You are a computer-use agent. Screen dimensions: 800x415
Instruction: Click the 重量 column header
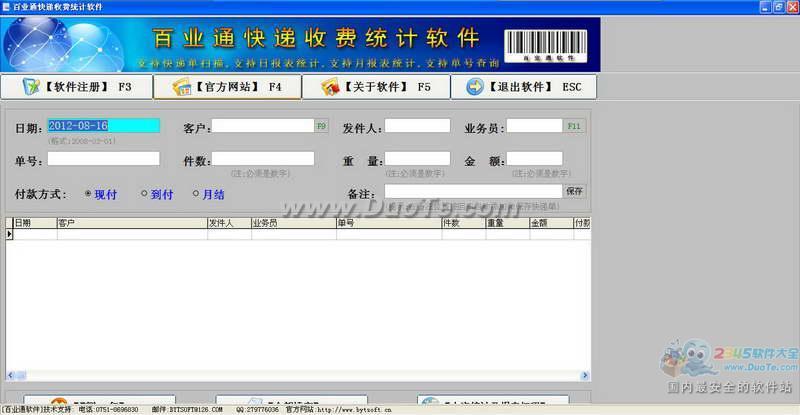pyautogui.click(x=508, y=223)
